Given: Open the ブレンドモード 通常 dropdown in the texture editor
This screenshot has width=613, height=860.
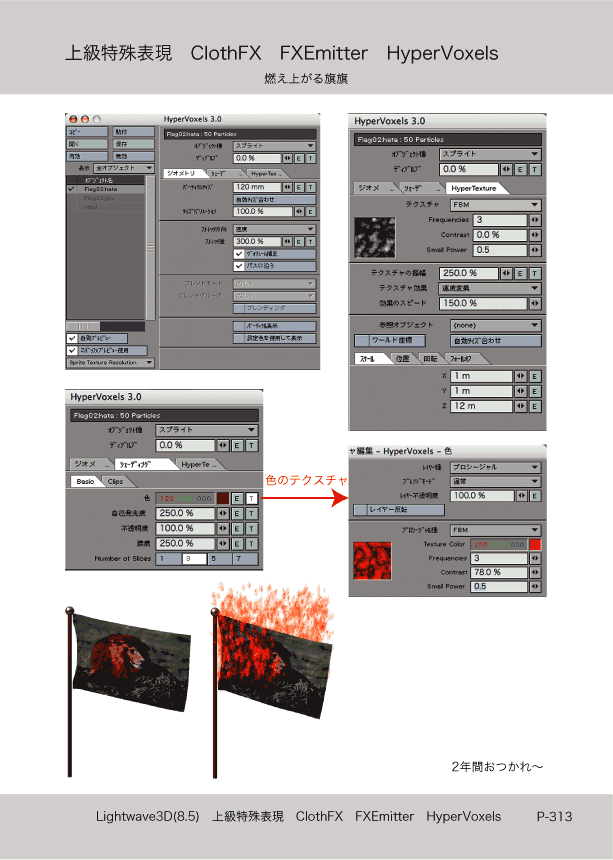Looking at the screenshot, I should point(496,481).
